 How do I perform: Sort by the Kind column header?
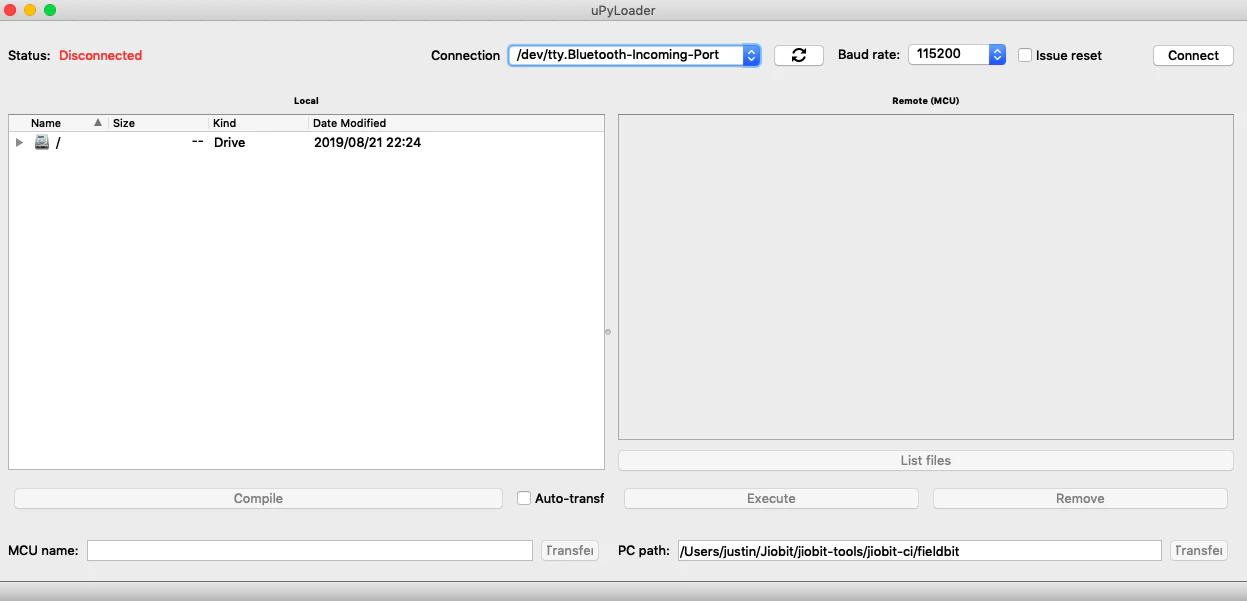[x=259, y=123]
